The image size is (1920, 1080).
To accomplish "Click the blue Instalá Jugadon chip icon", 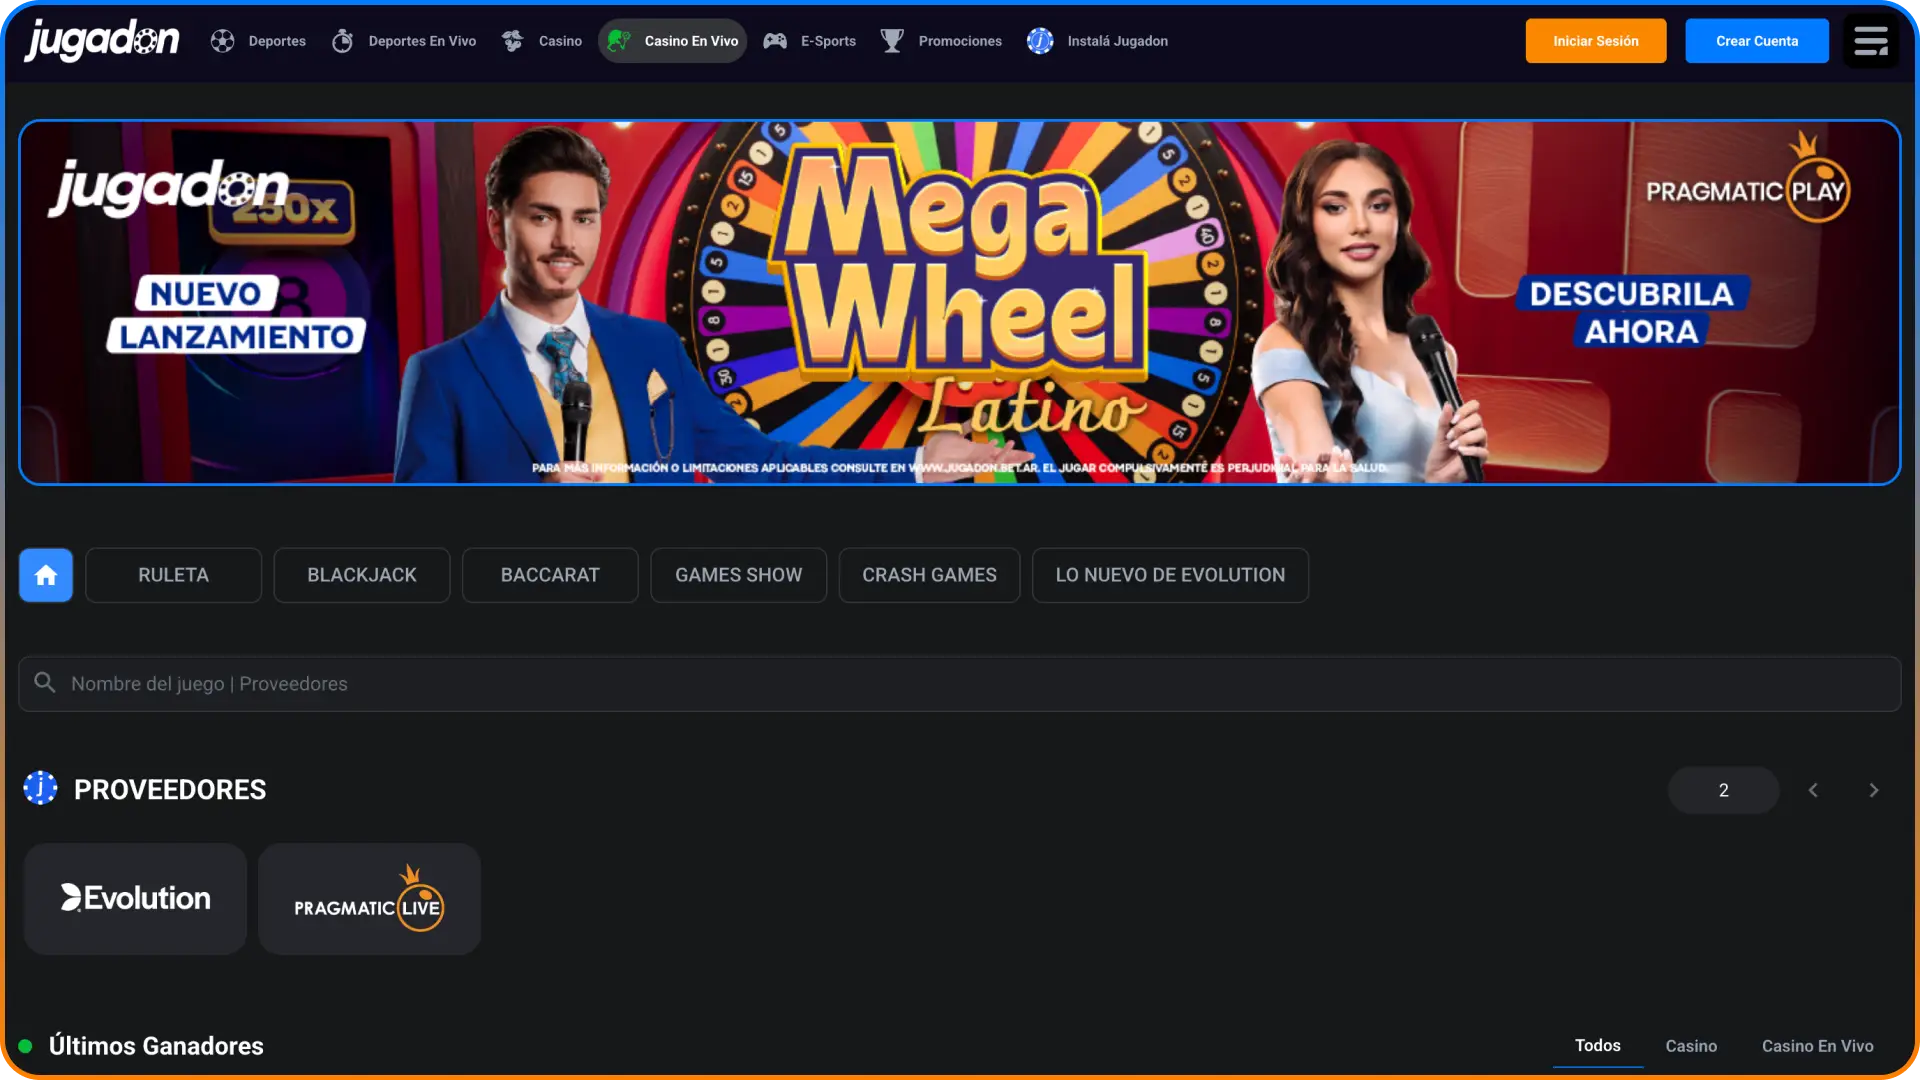I will [x=1040, y=41].
